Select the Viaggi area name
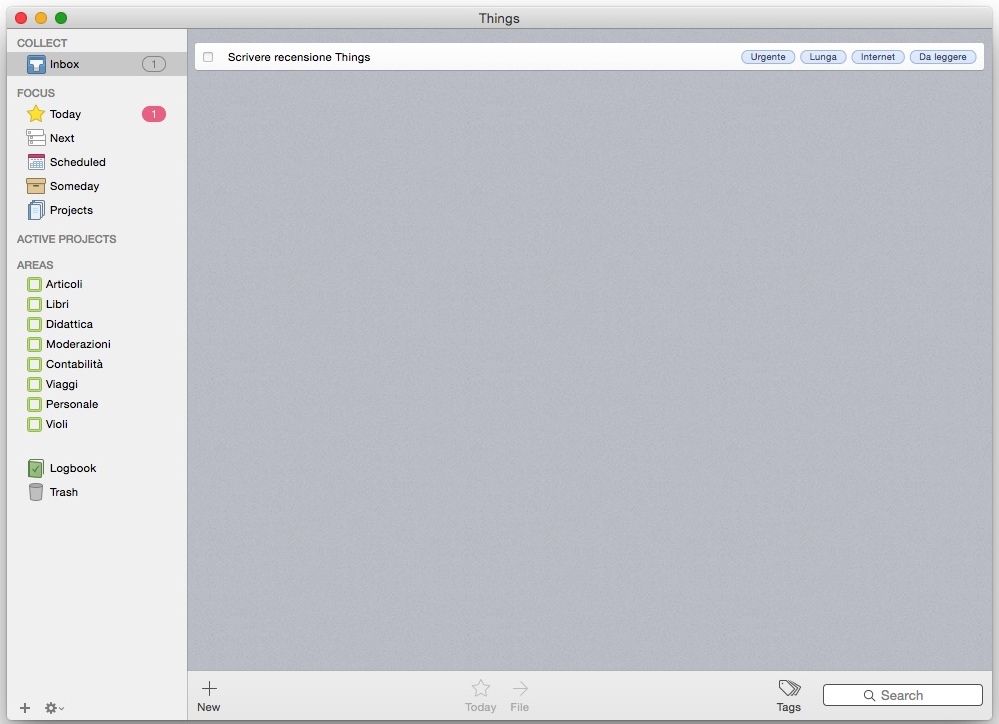The width and height of the screenshot is (999, 724). pos(62,384)
